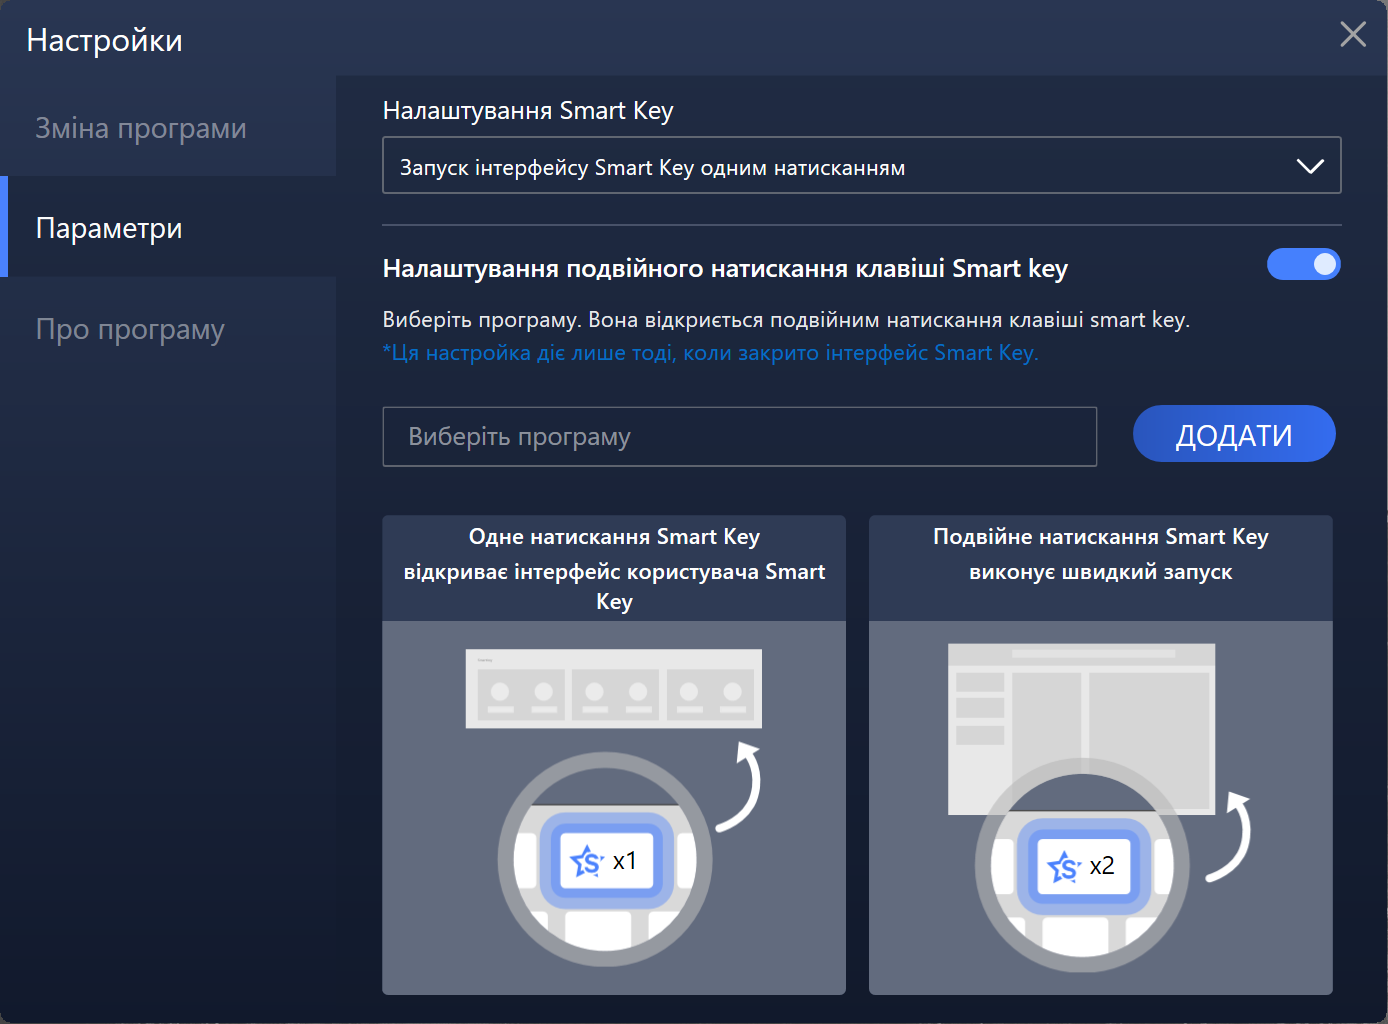Select the Параметри sidebar tab
The image size is (1388, 1024).
pos(168,228)
